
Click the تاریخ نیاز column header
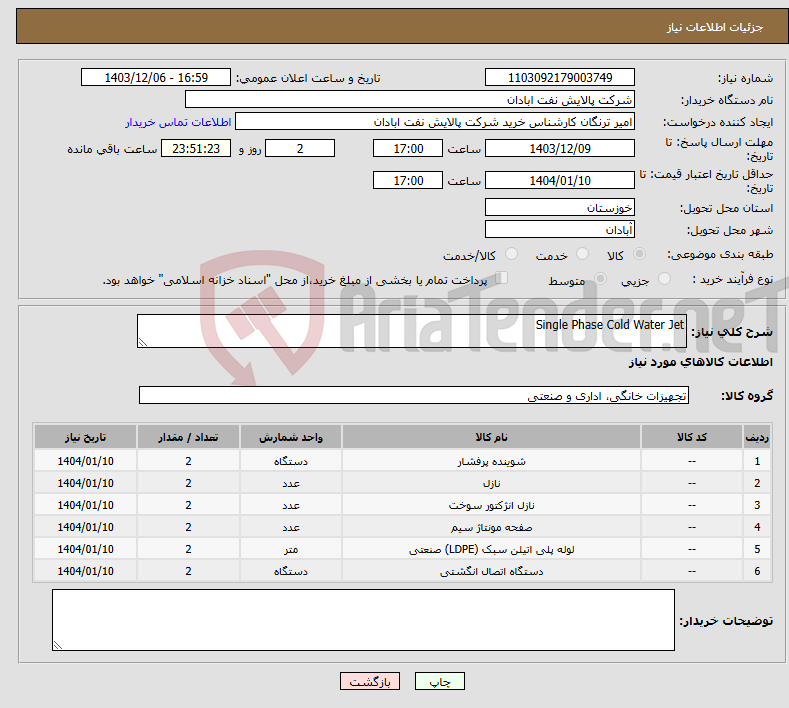(x=86, y=437)
